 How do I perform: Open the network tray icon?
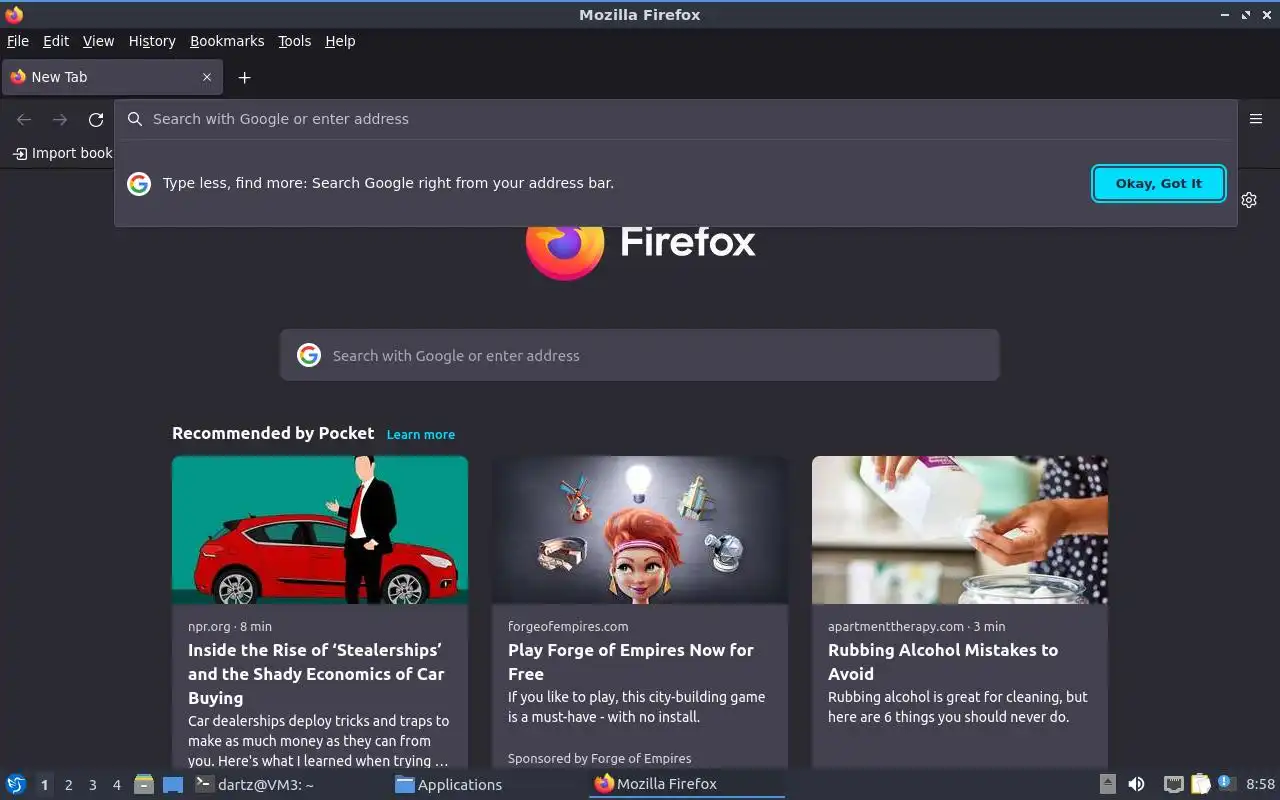[1174, 784]
